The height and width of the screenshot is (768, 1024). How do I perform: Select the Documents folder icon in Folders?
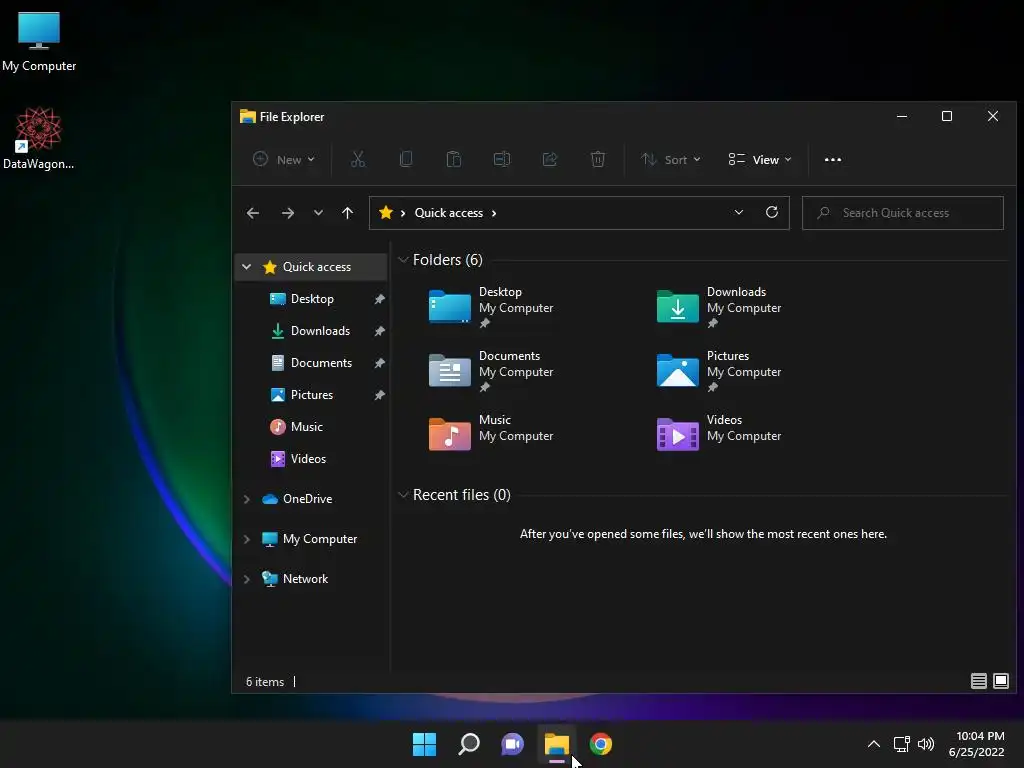(x=449, y=370)
